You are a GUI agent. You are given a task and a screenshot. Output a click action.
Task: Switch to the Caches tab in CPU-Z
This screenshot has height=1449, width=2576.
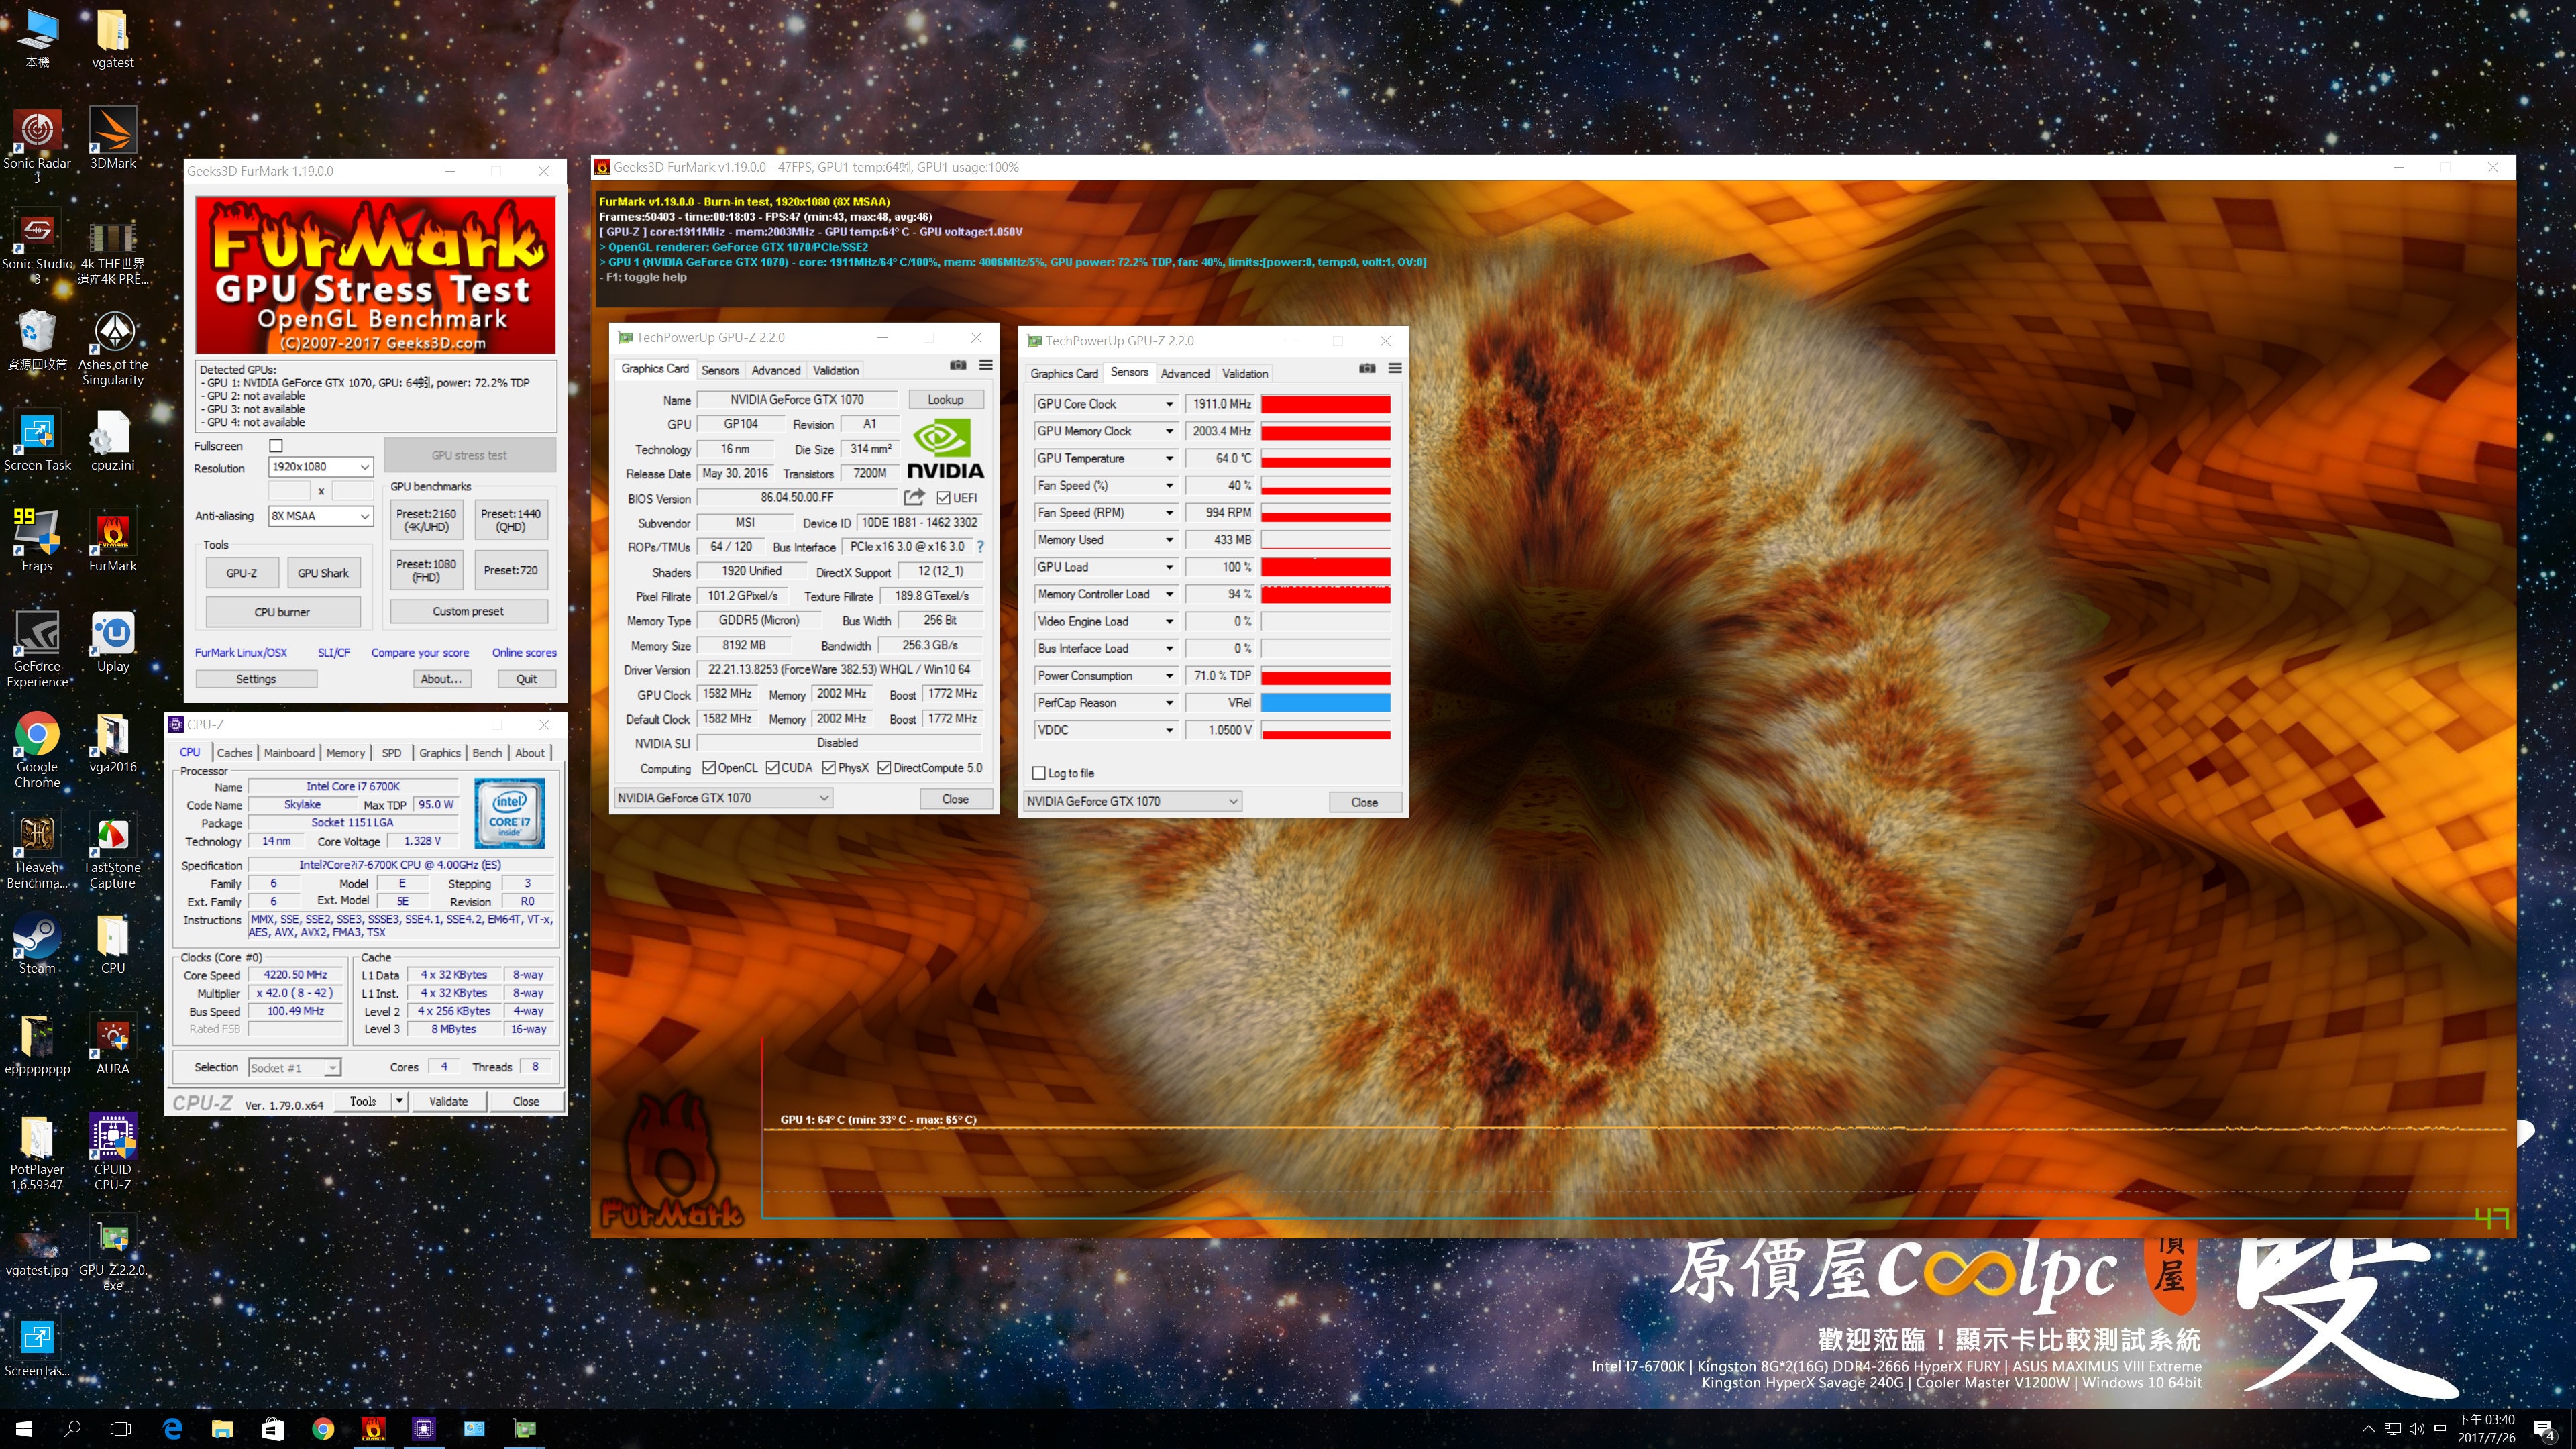point(234,753)
